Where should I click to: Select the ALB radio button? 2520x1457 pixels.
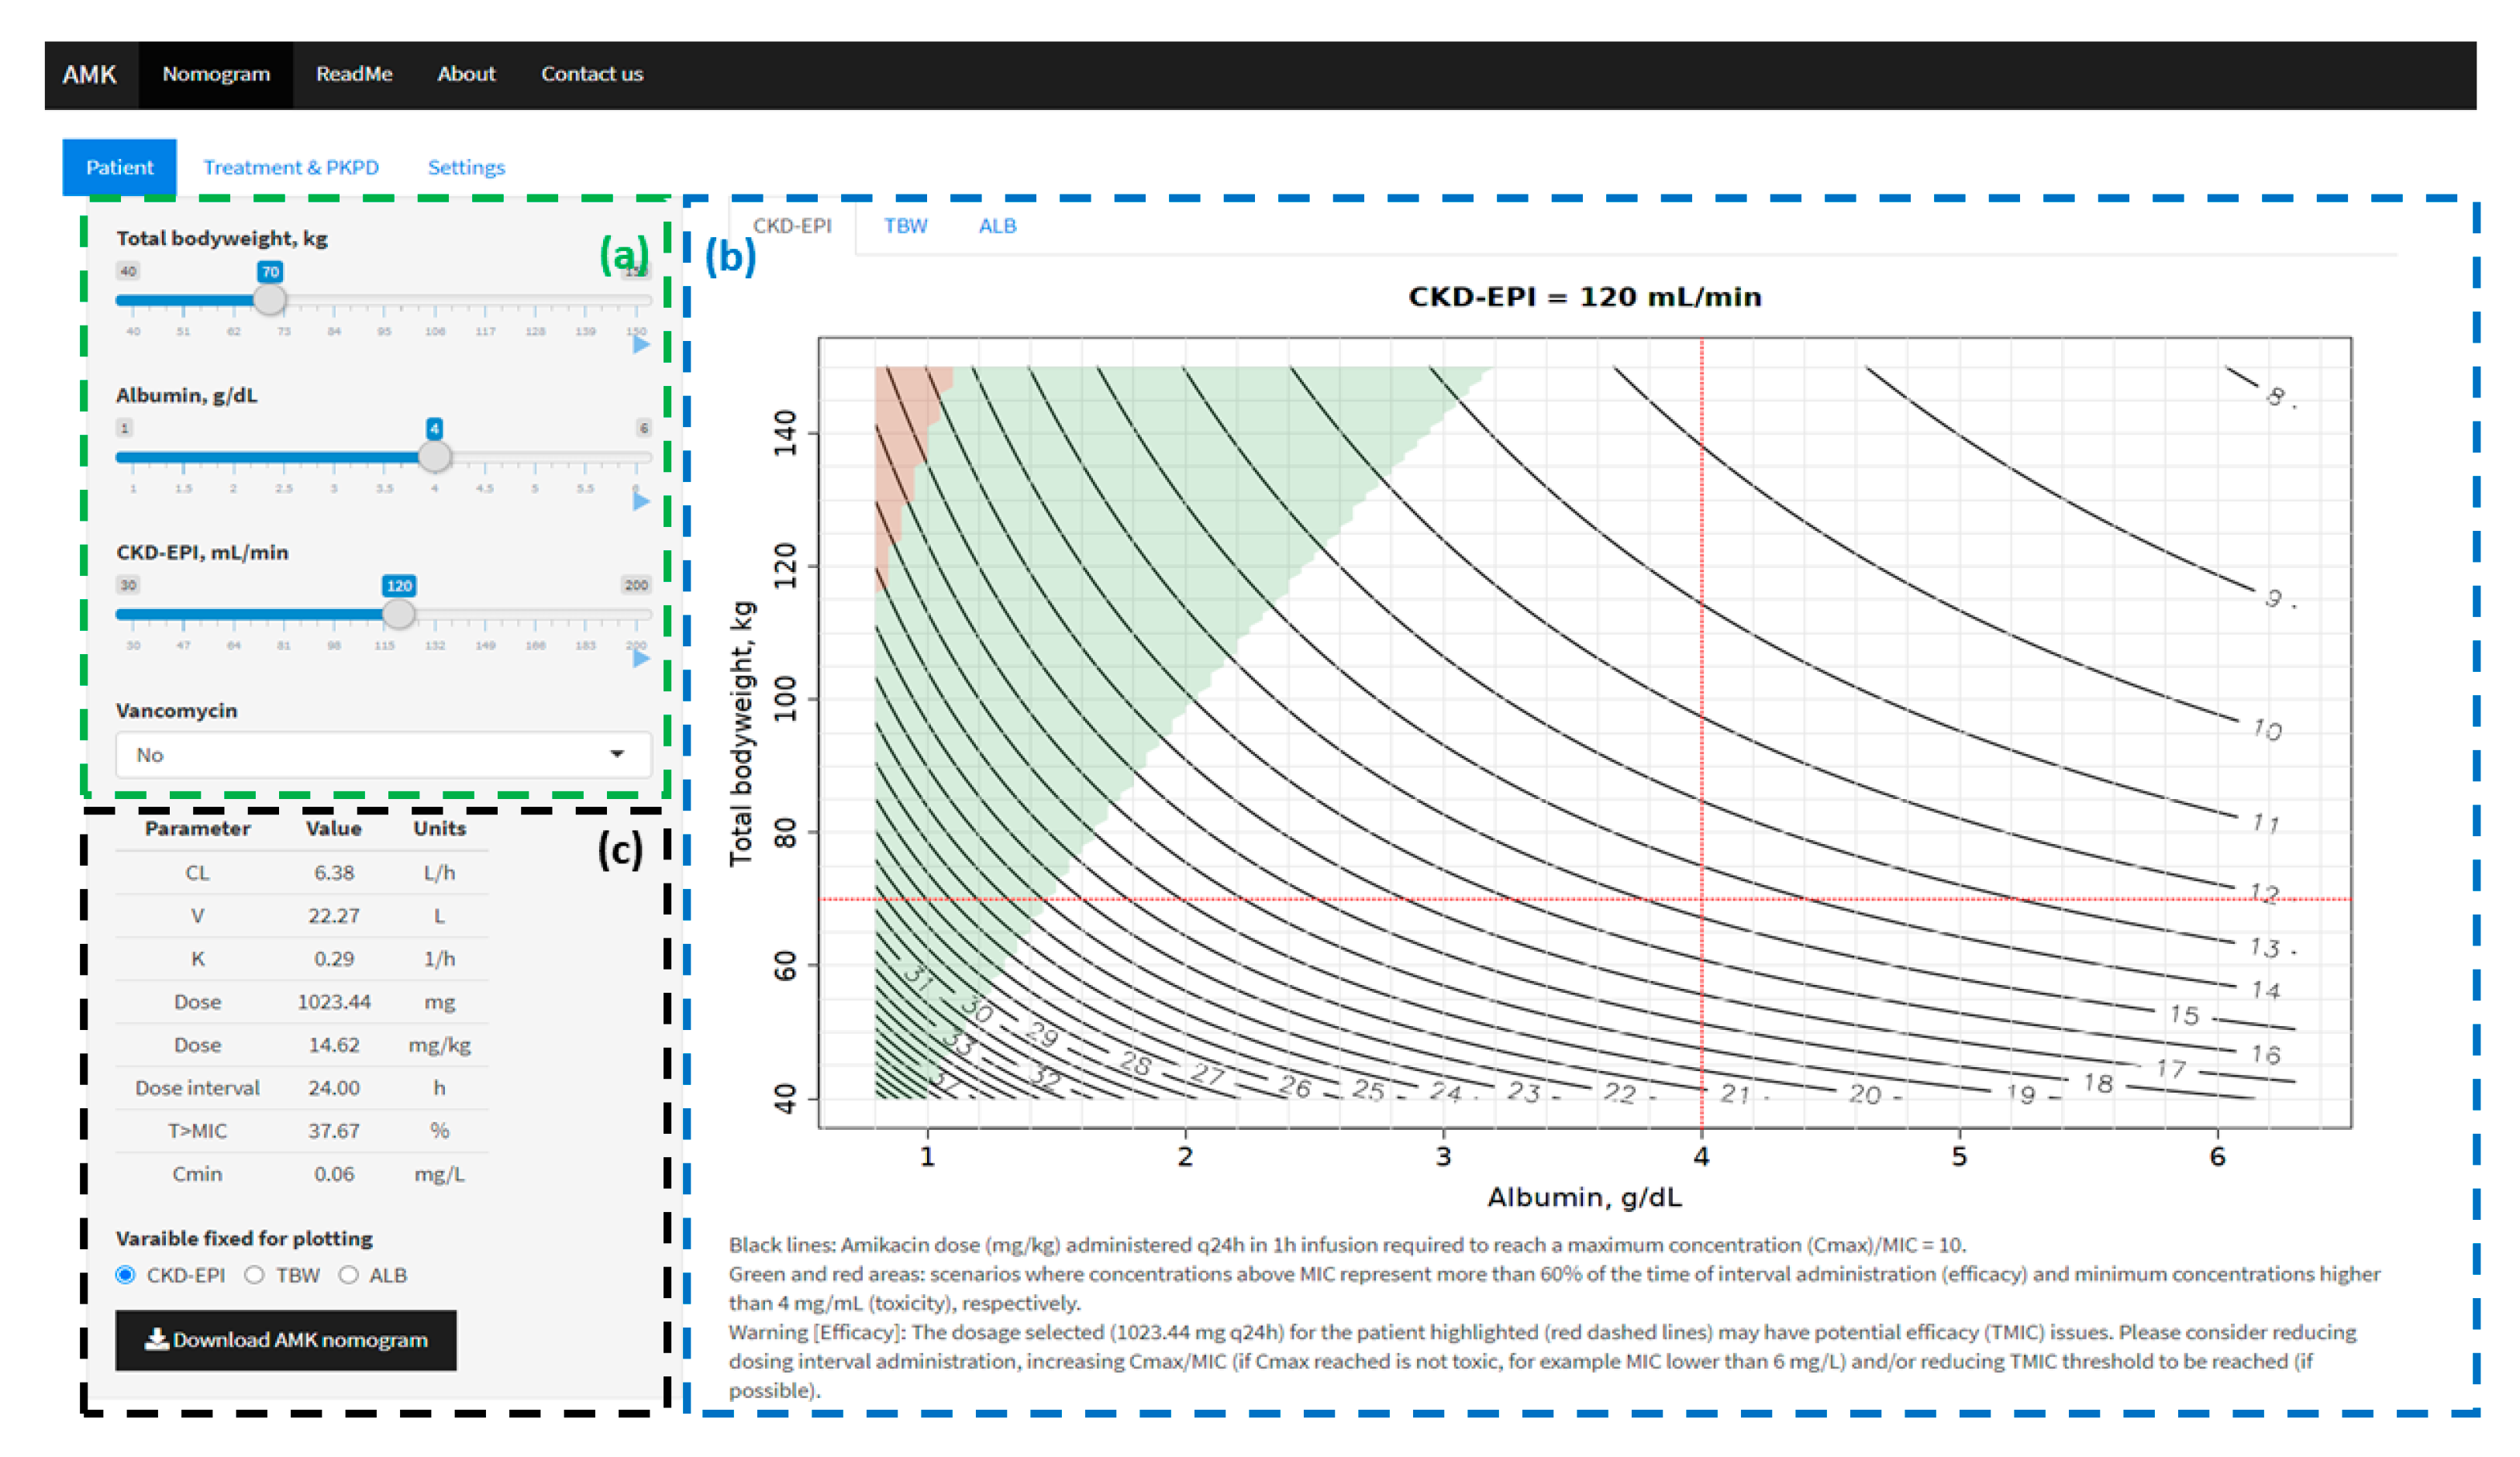(x=348, y=1275)
